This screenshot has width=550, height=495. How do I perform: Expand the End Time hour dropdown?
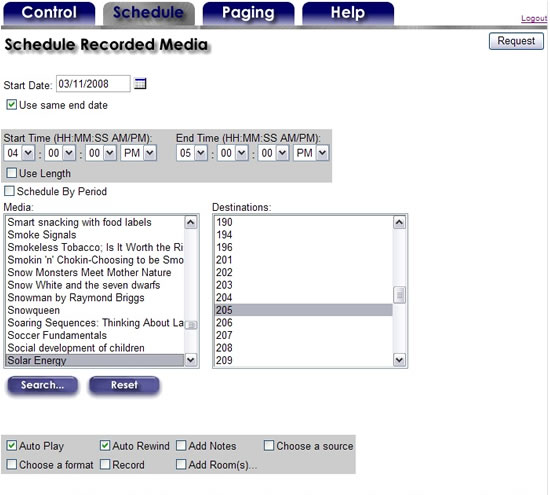click(x=192, y=153)
